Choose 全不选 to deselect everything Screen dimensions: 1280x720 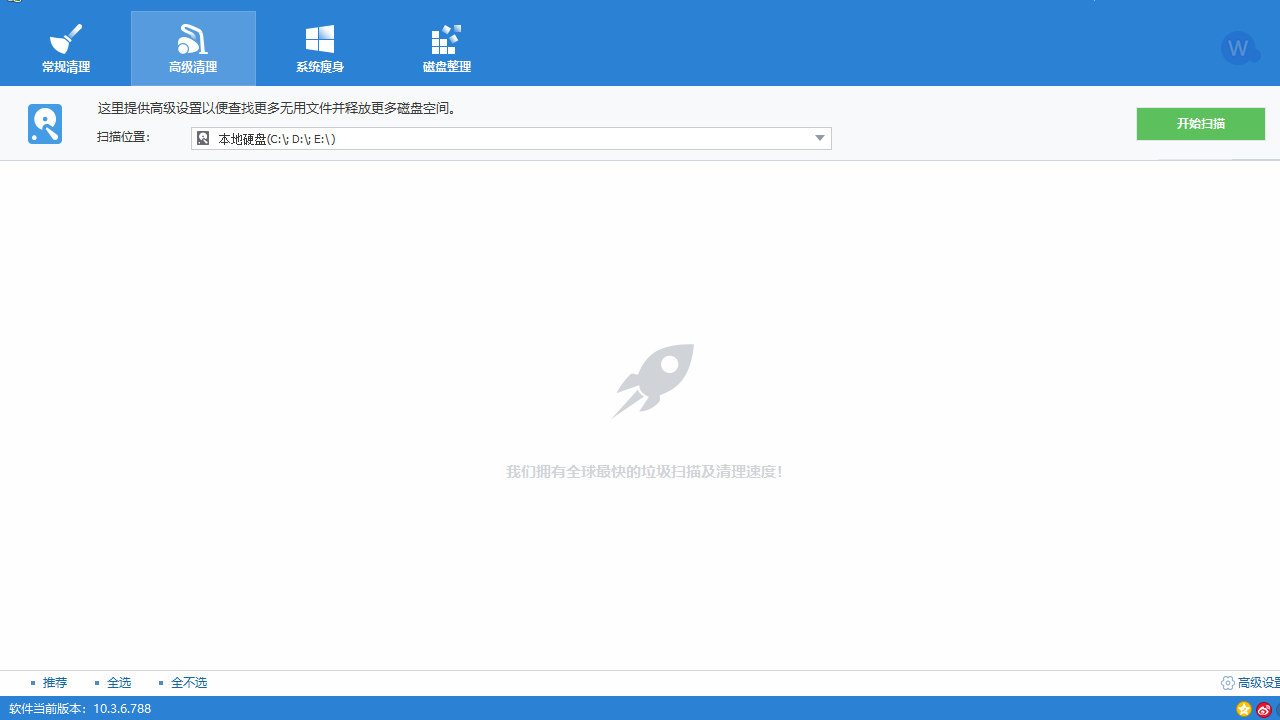(189, 682)
